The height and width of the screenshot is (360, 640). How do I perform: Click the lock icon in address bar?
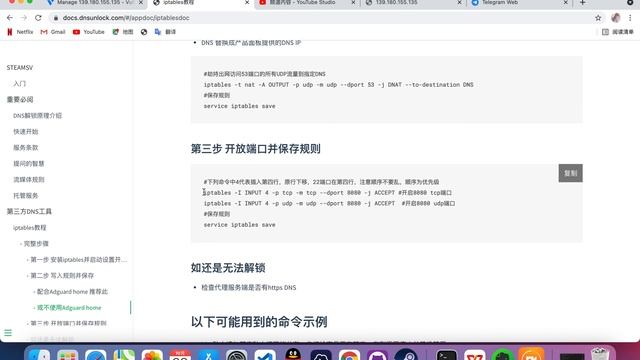tap(56, 18)
